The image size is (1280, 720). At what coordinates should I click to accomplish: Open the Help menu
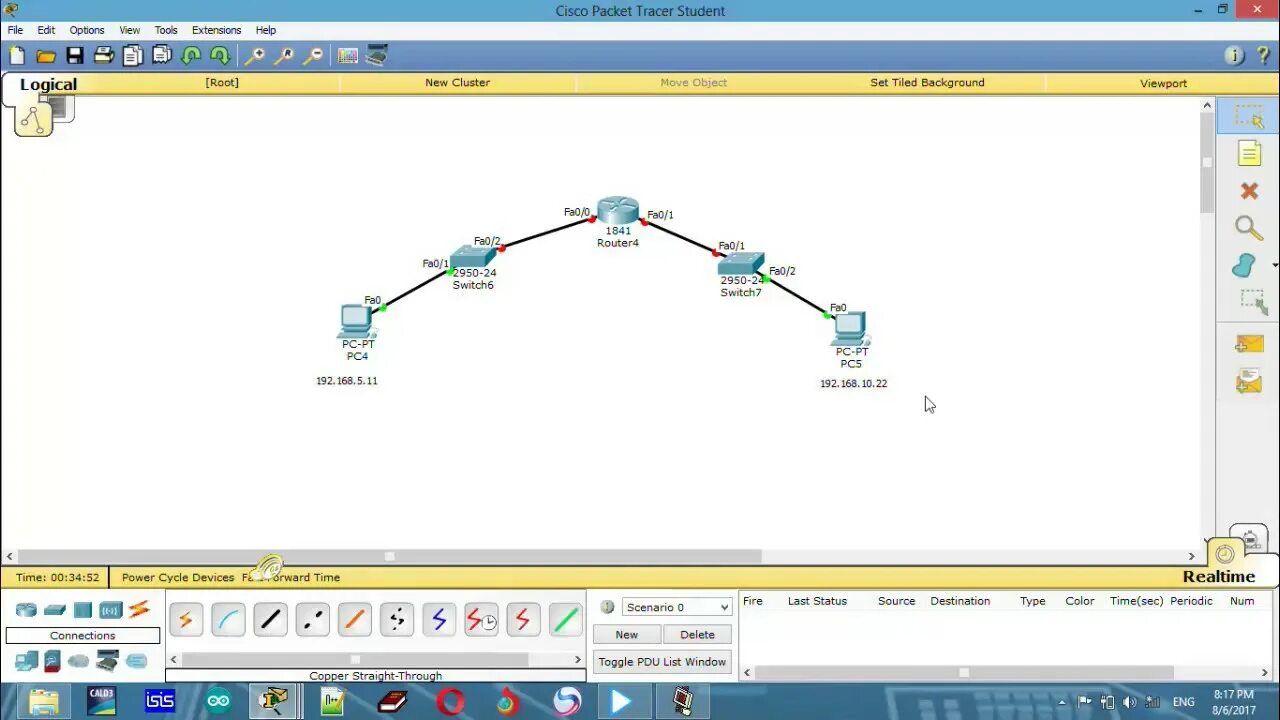click(x=265, y=30)
